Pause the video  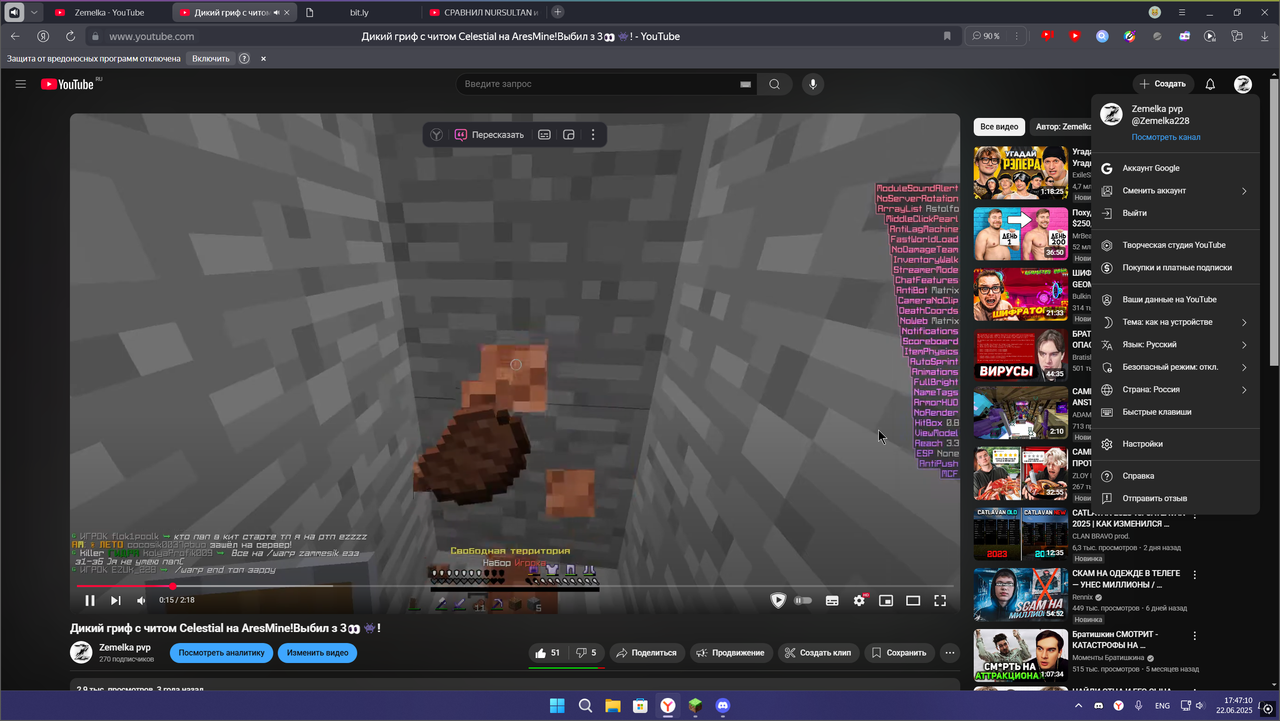[90, 600]
